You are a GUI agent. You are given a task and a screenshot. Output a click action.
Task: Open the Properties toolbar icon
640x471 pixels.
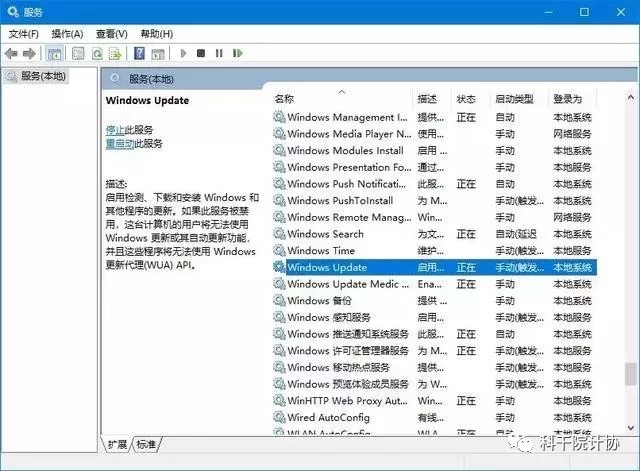[x=78, y=53]
